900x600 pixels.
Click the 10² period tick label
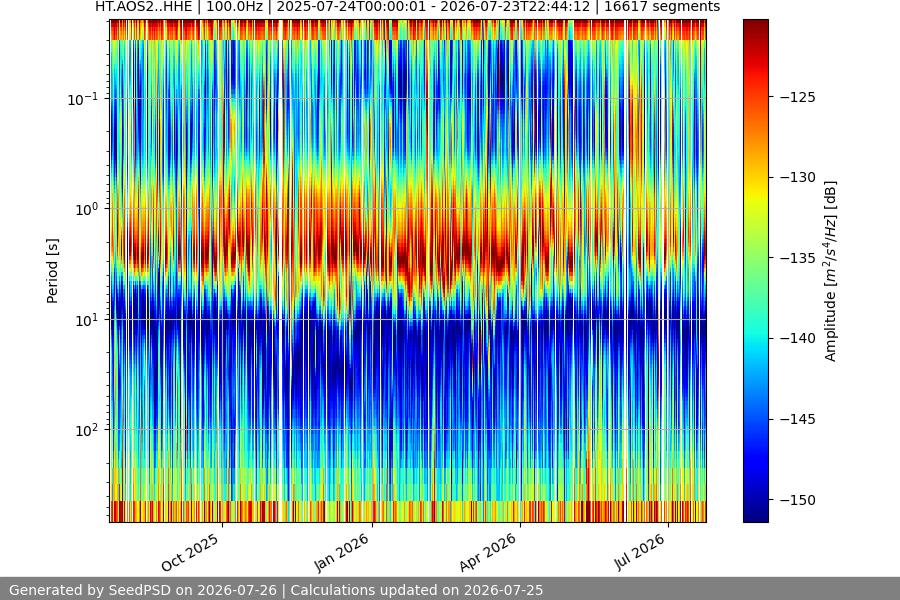point(87,430)
